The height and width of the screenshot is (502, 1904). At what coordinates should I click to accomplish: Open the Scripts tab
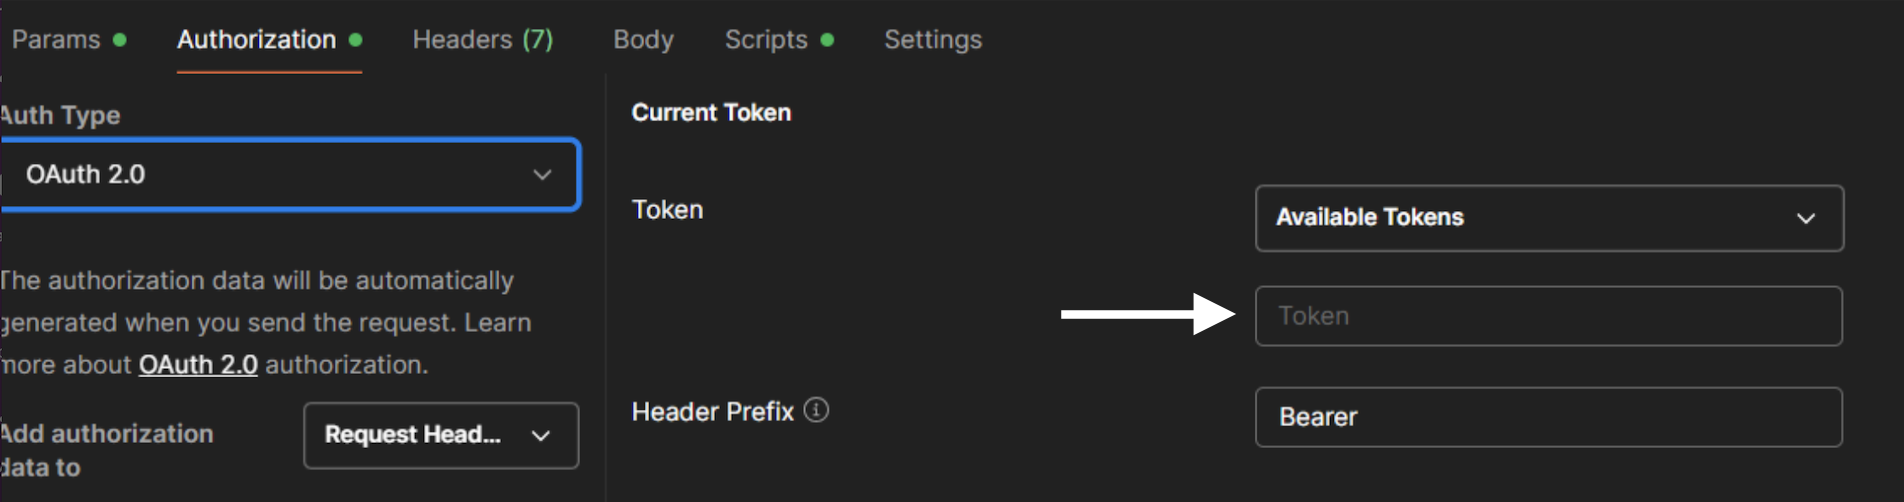766,39
